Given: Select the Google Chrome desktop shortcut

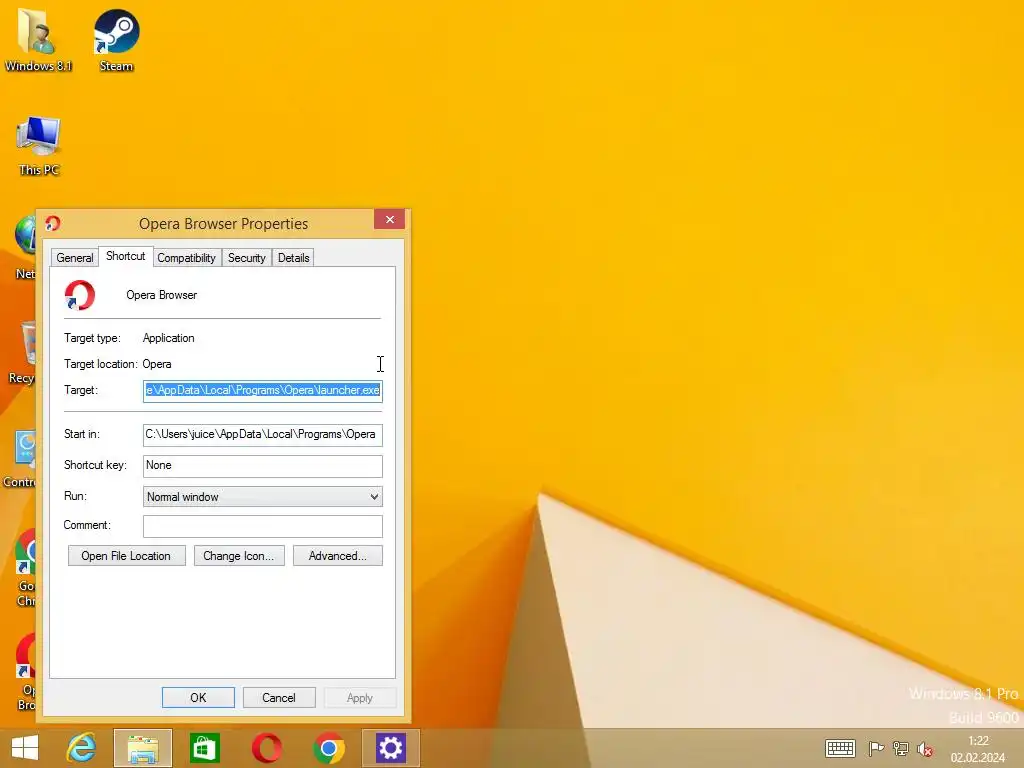Looking at the screenshot, I should tap(27, 567).
